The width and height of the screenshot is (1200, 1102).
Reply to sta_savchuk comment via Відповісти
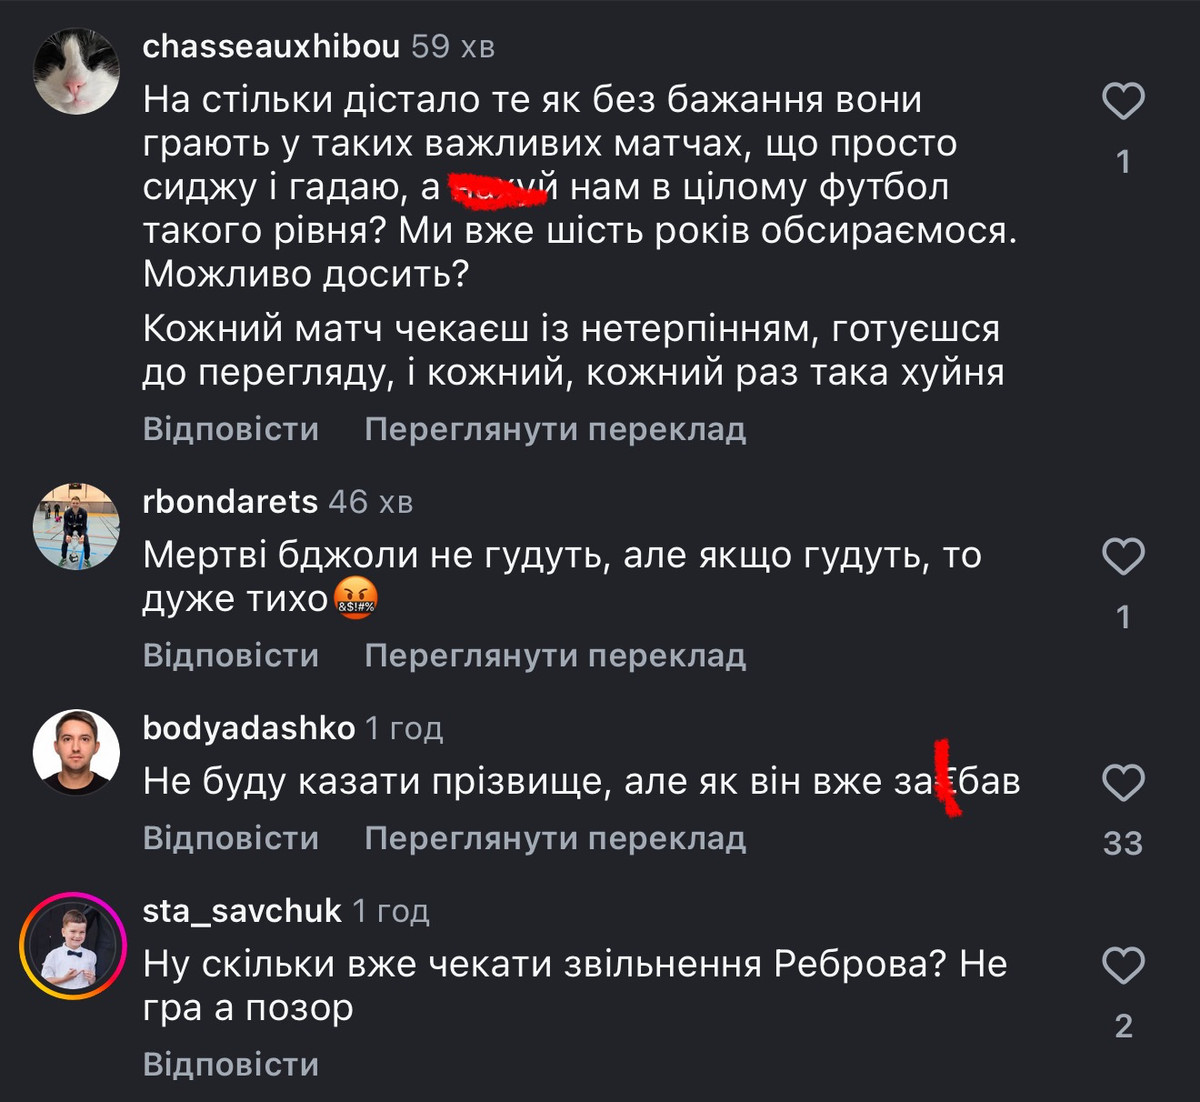coord(231,1064)
